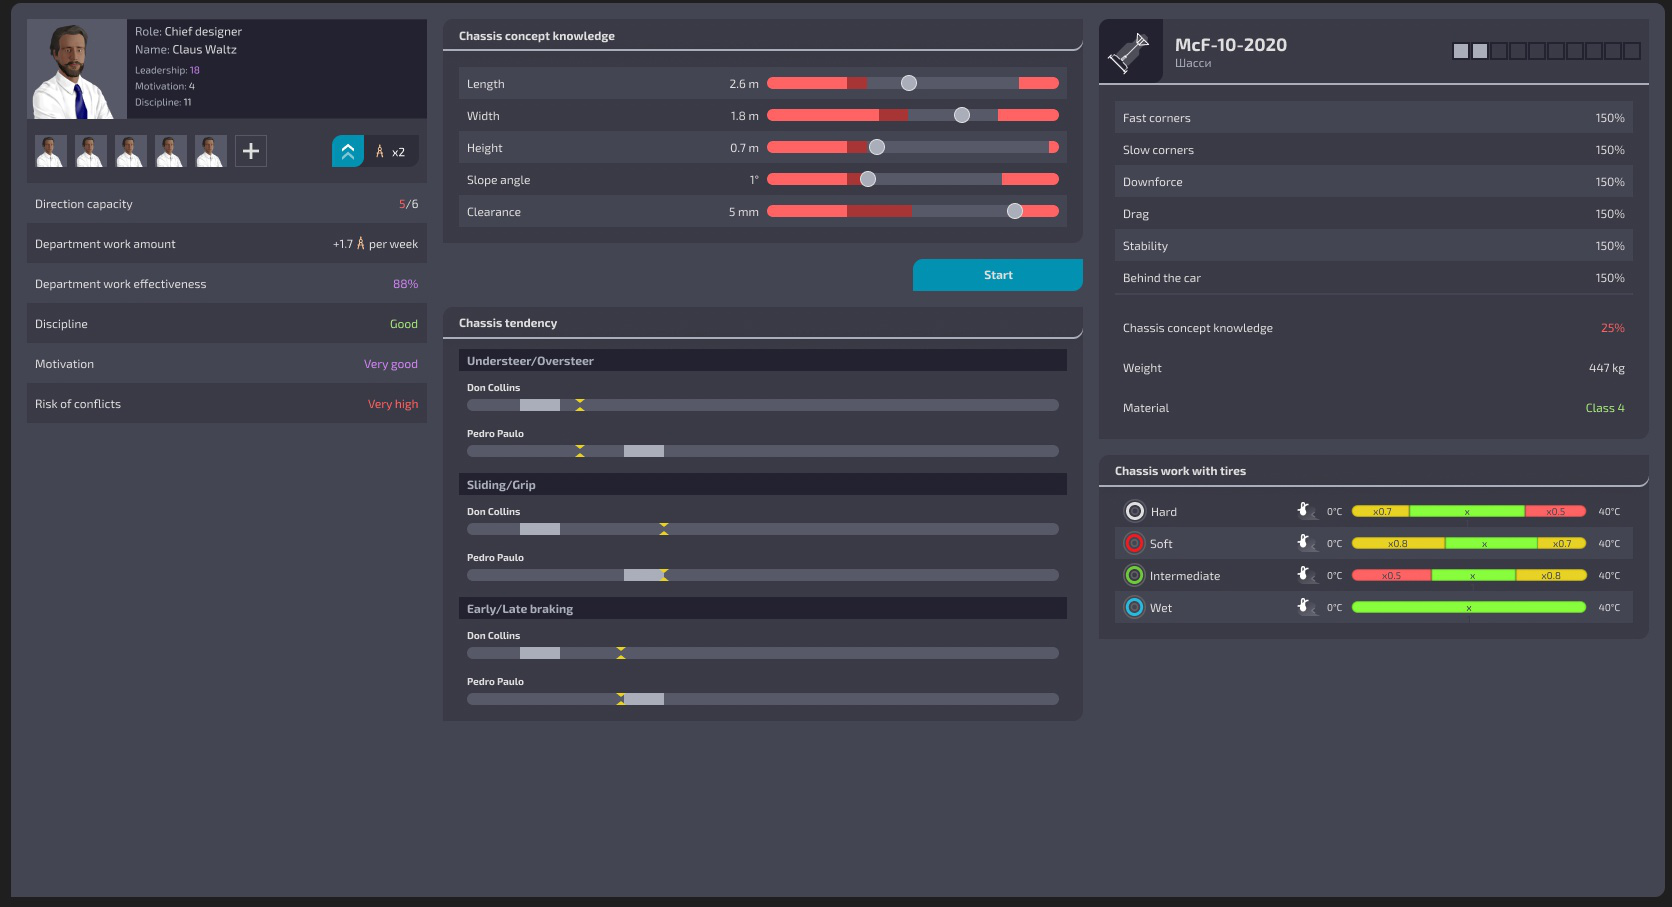Image resolution: width=1672 pixels, height=907 pixels.
Task: Click the Leadership: 18 stat
Action: 167,70
